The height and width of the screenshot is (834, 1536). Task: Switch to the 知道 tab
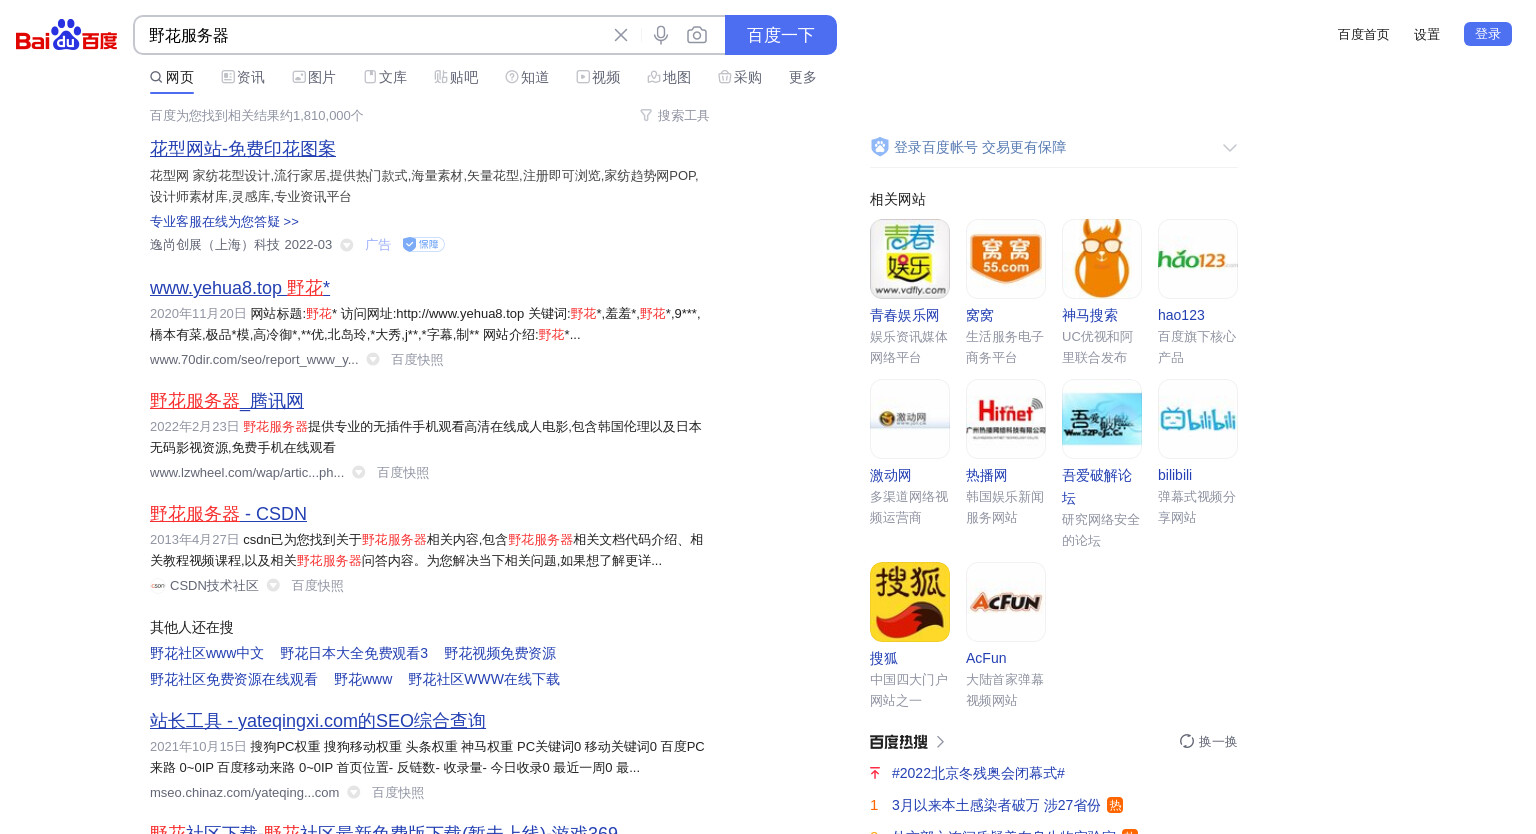(x=527, y=77)
